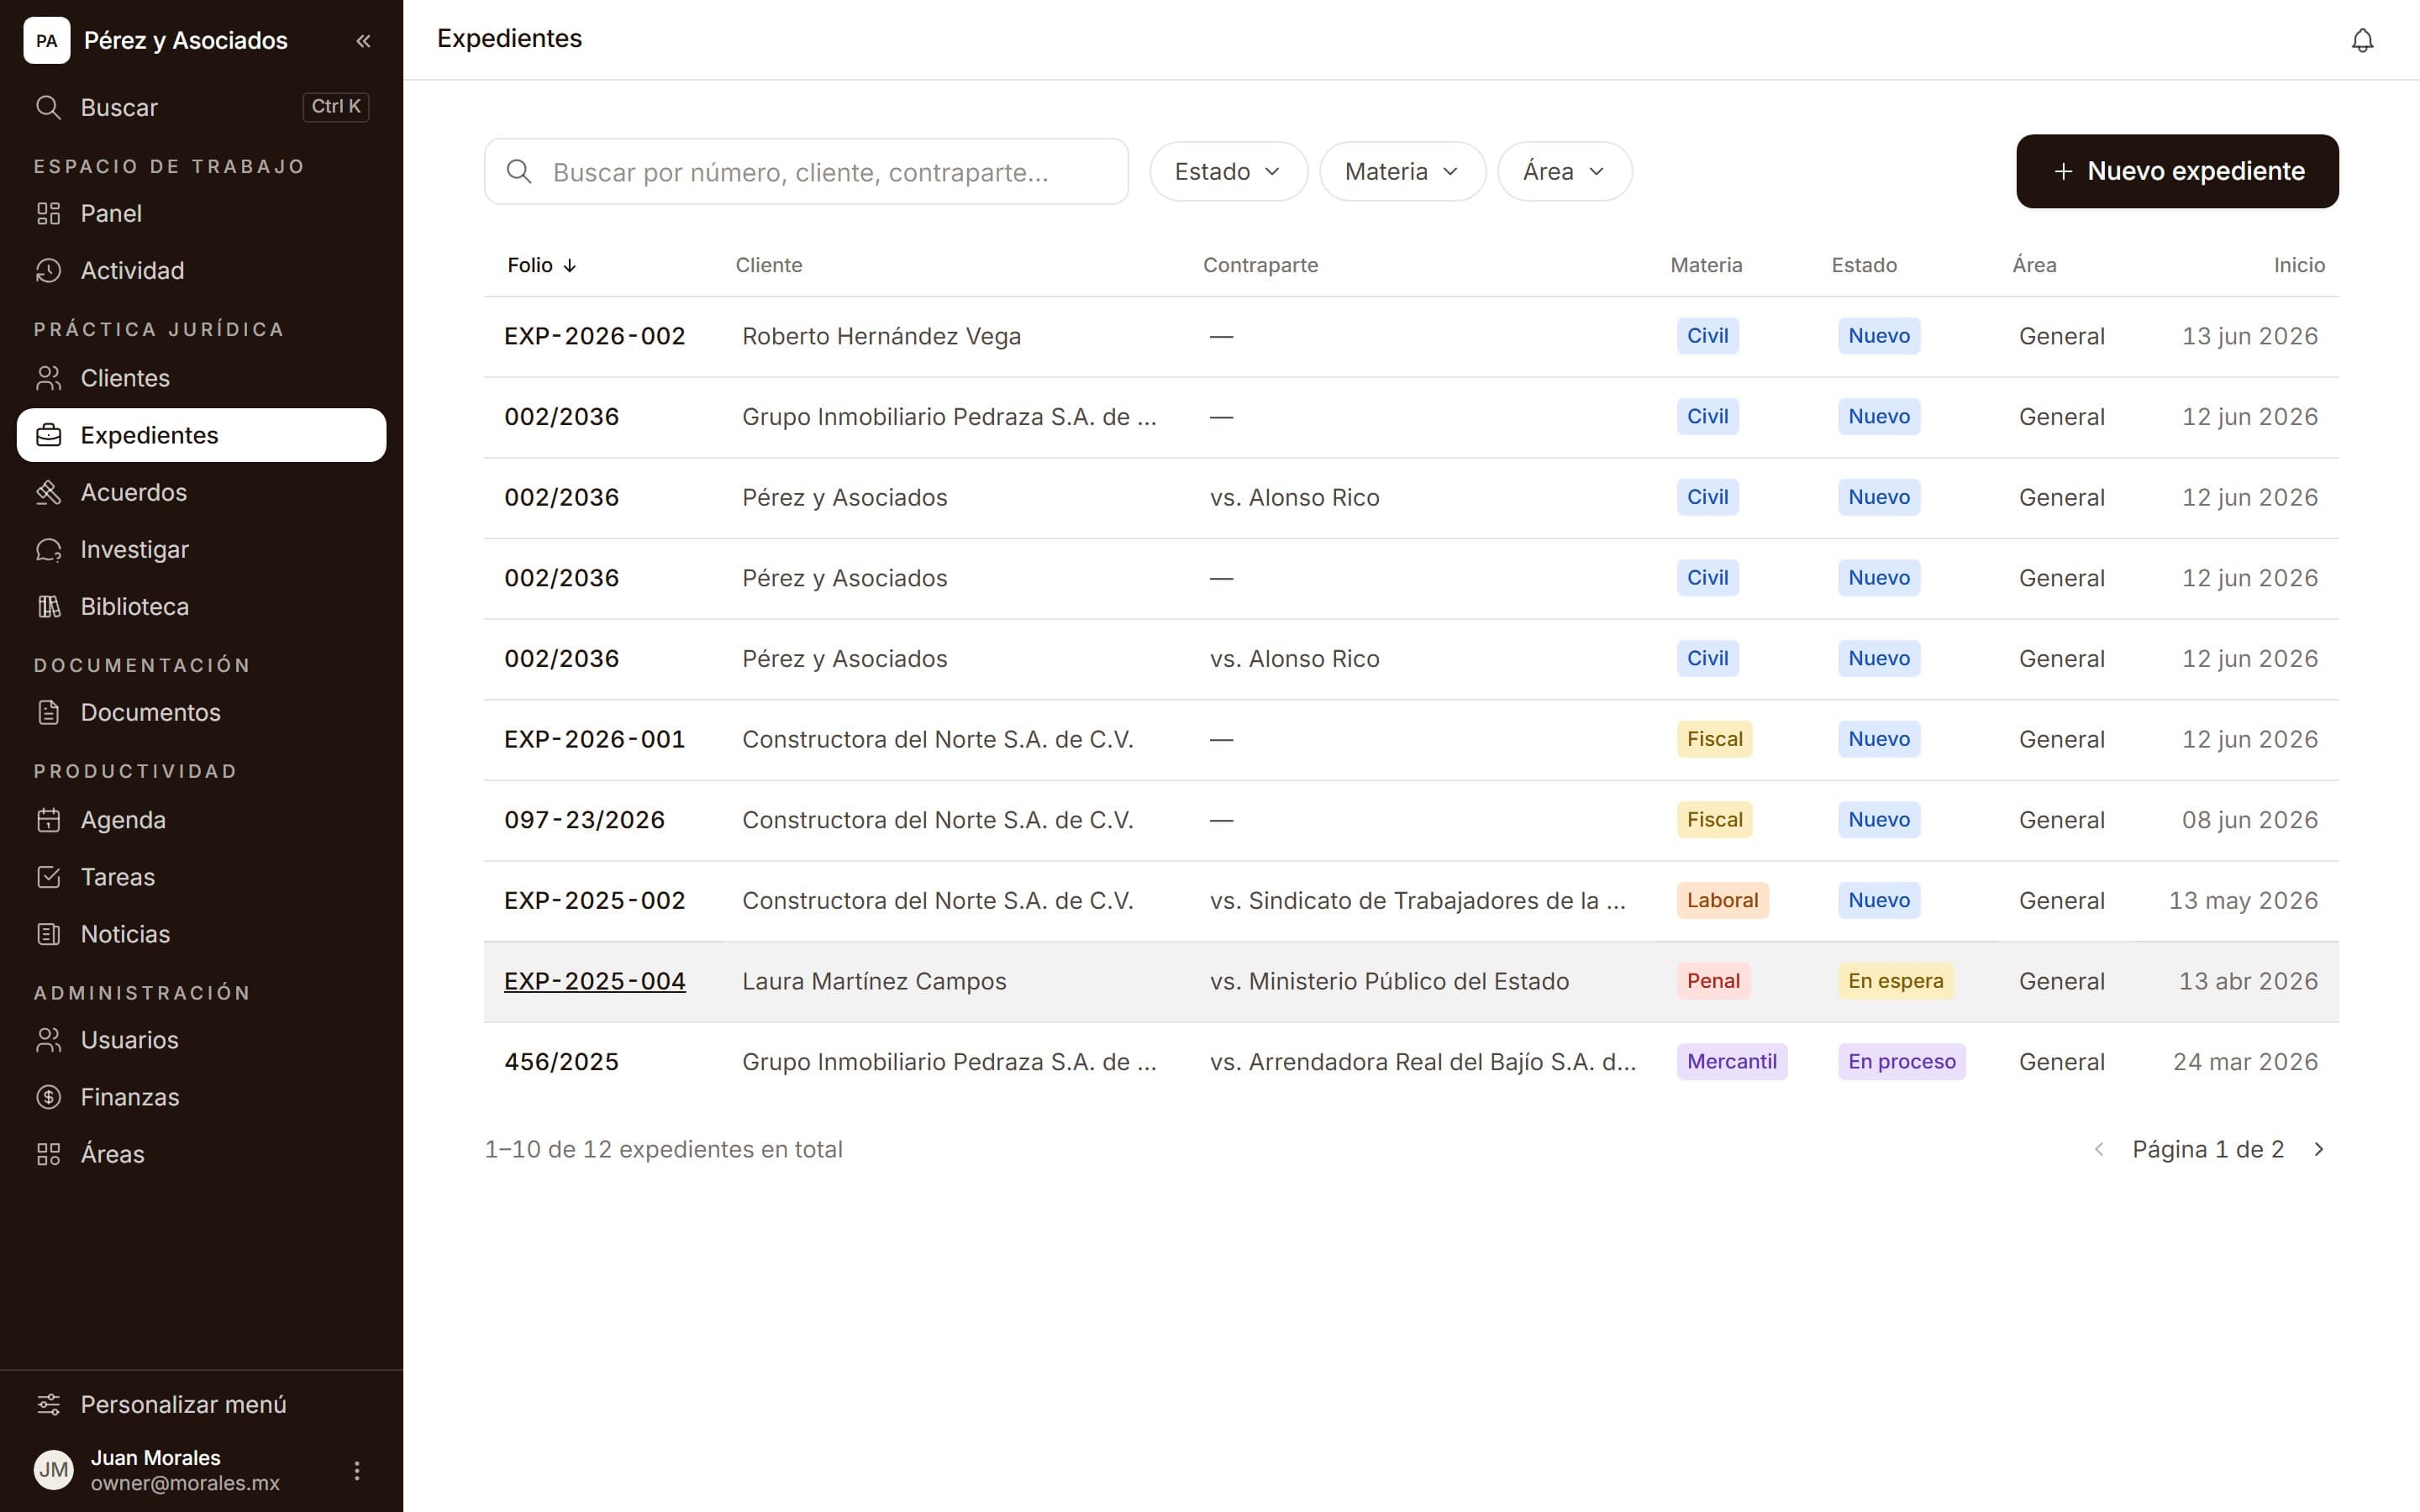Image resolution: width=2420 pixels, height=1512 pixels.
Task: Click the En proceso status badge
Action: click(x=1901, y=1062)
